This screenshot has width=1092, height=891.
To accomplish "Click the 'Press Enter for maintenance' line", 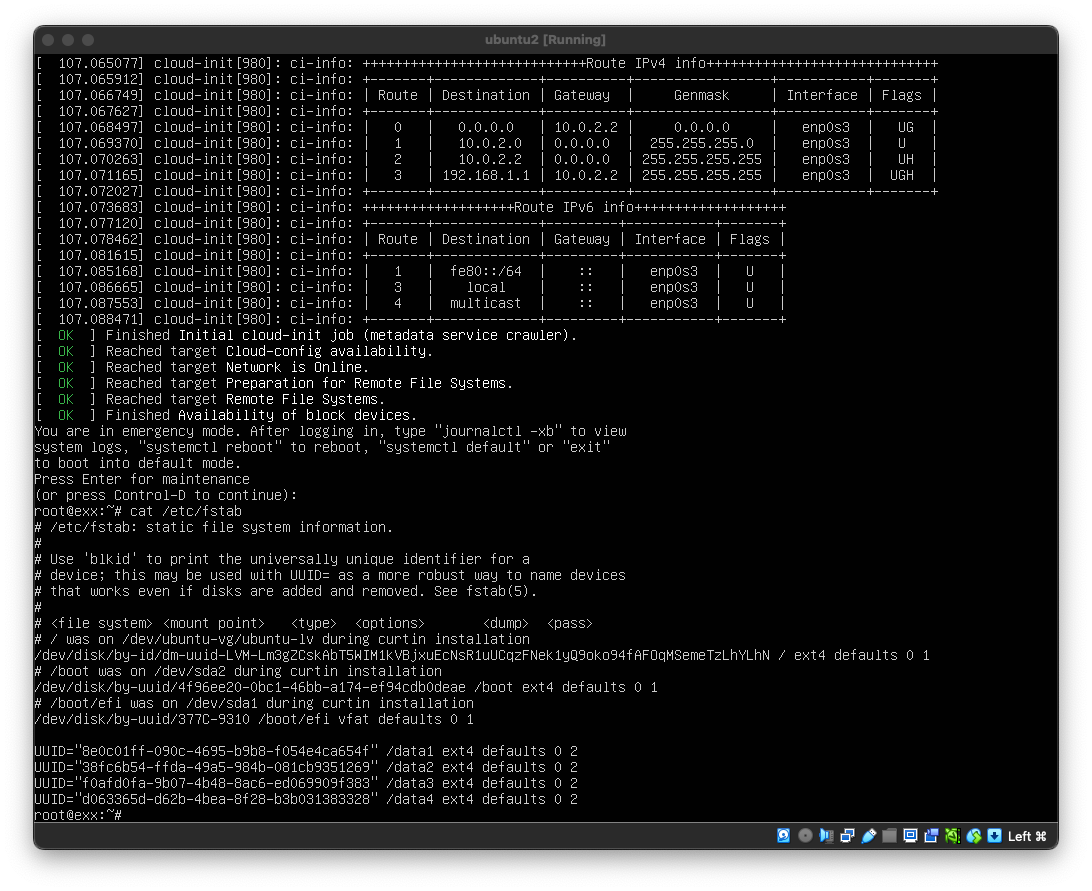I will 142,479.
